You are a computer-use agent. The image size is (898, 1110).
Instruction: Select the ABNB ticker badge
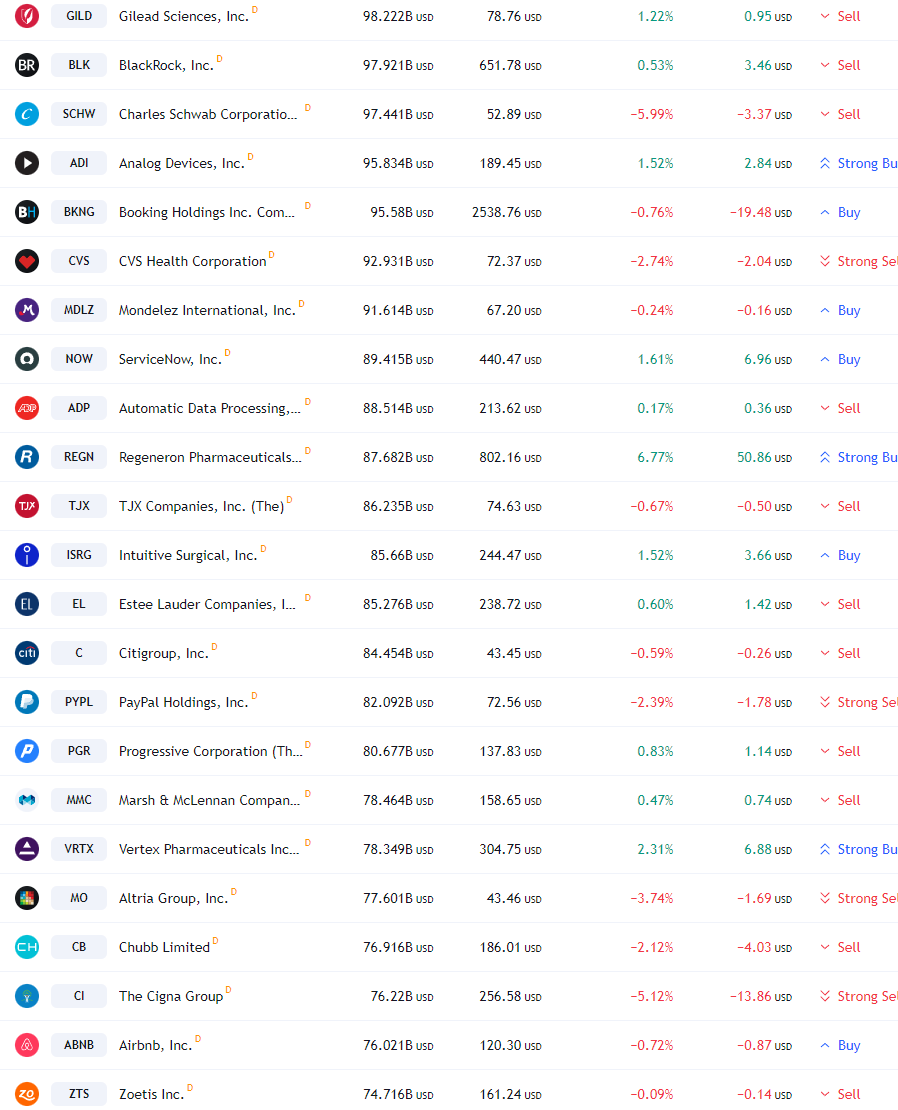pos(79,1044)
